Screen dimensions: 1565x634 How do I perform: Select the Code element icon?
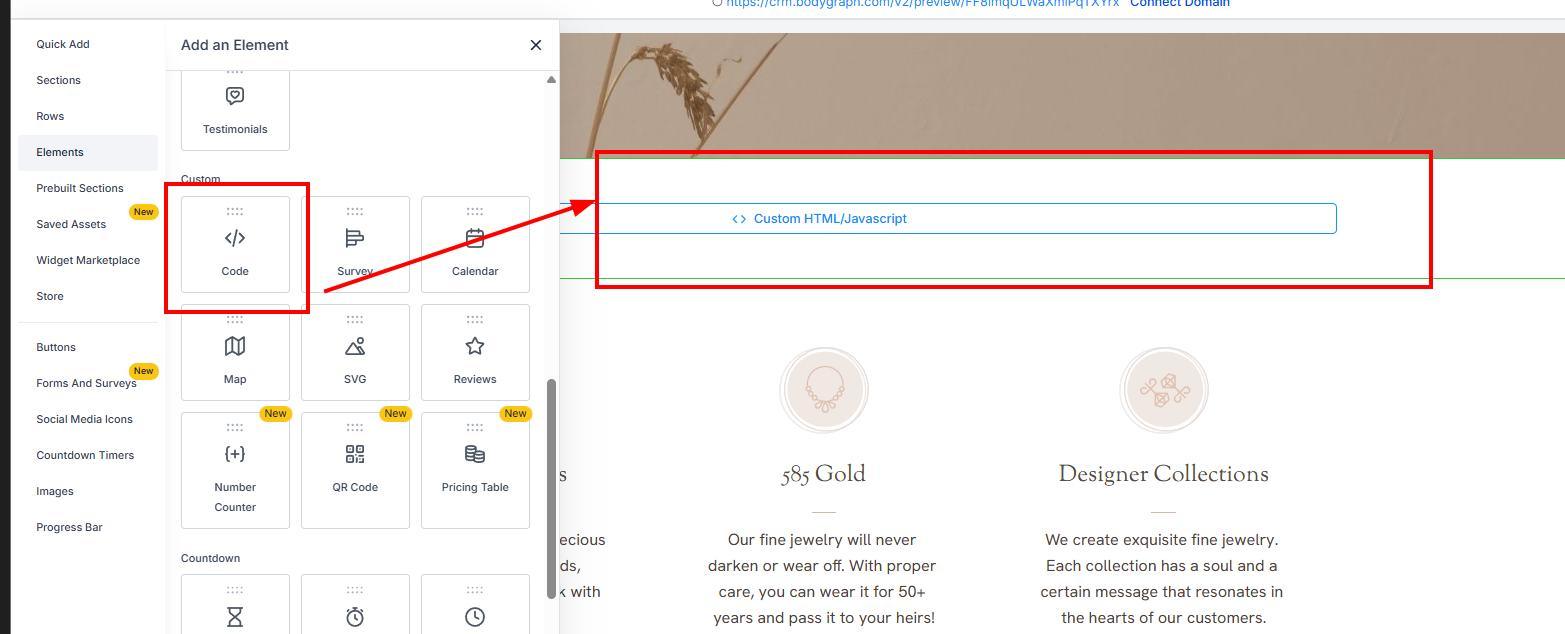(235, 239)
